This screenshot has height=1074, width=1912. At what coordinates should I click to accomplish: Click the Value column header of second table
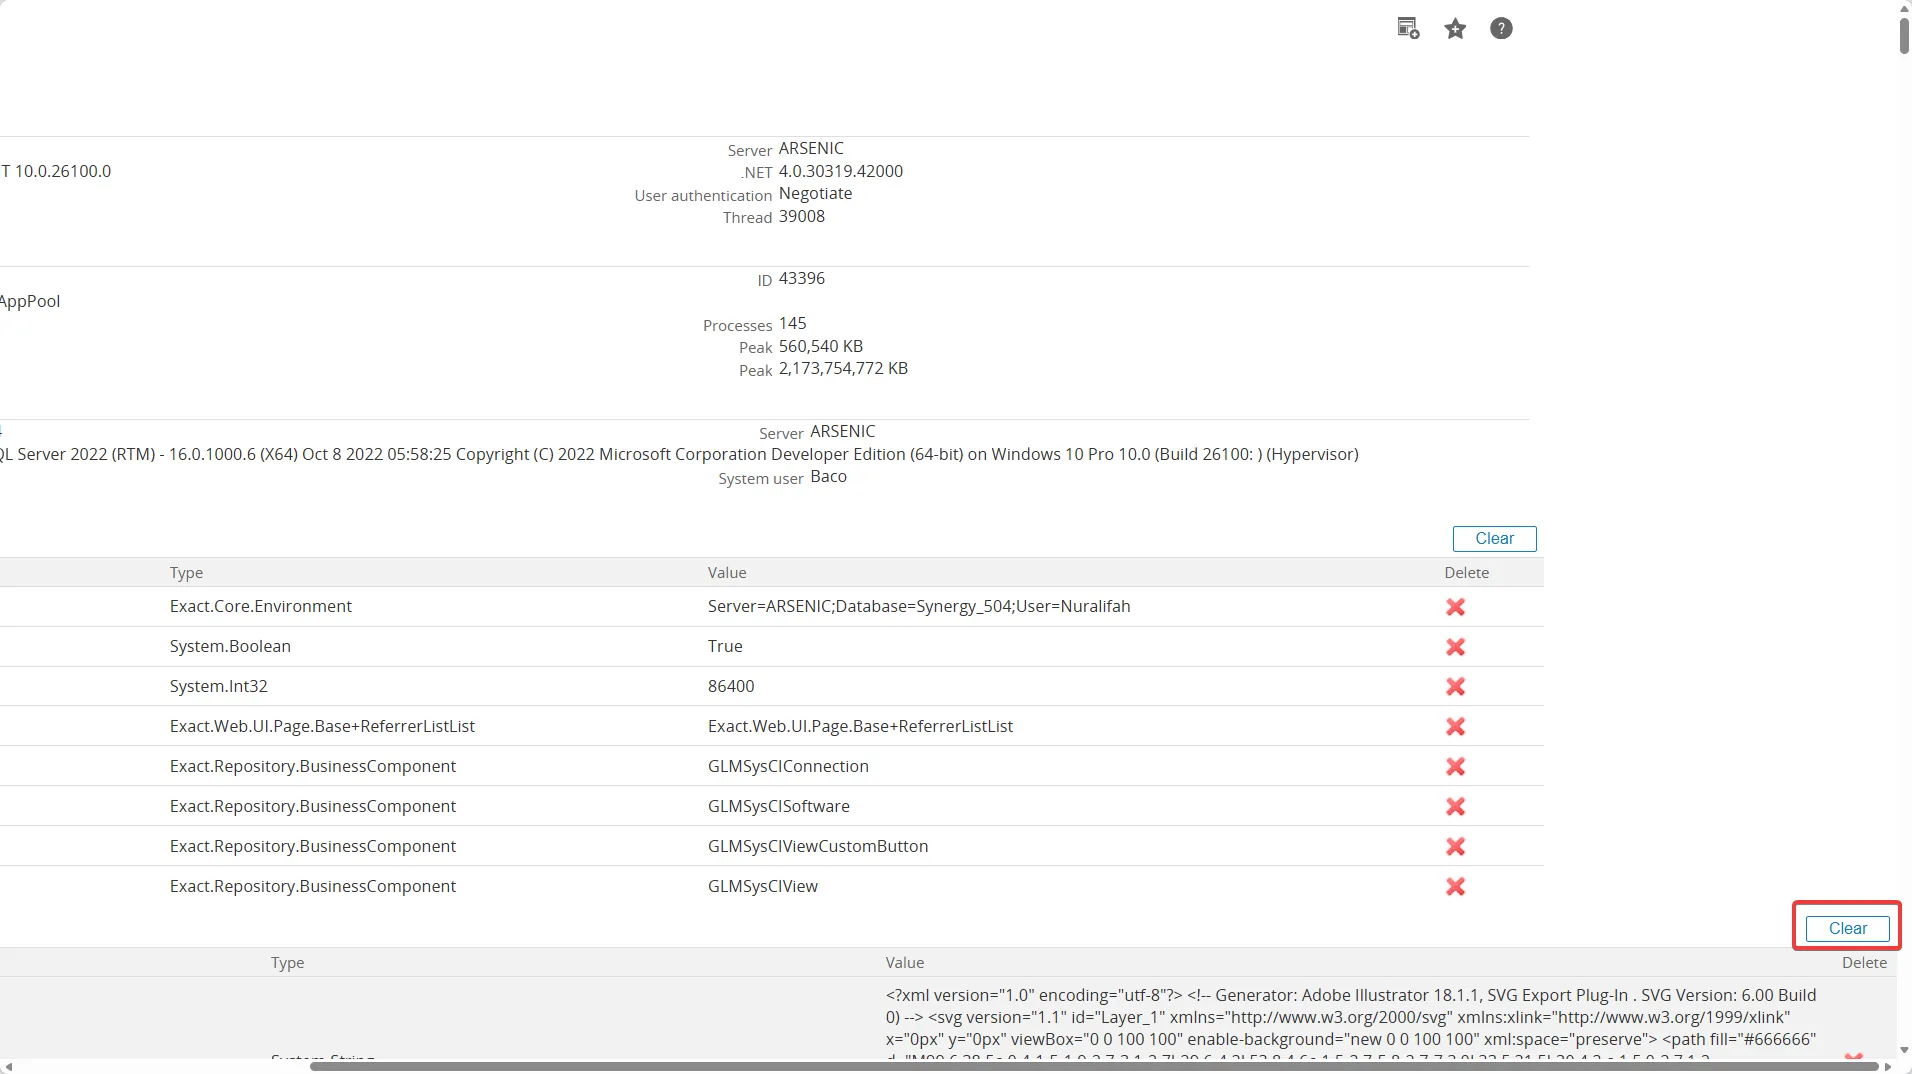tap(904, 963)
